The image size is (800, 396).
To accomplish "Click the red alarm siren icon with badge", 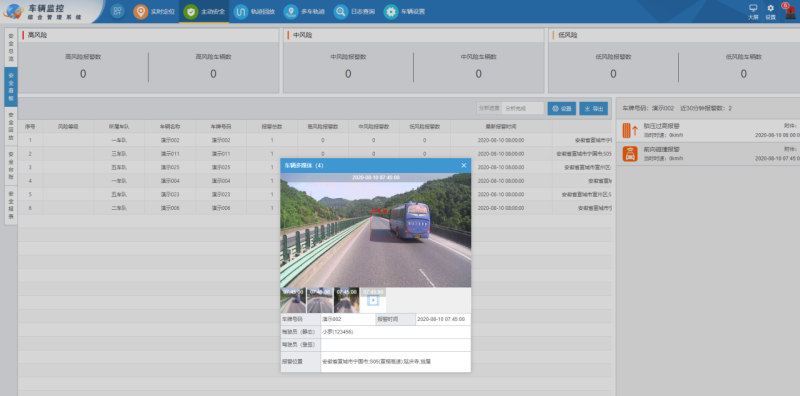I will pyautogui.click(x=790, y=11).
